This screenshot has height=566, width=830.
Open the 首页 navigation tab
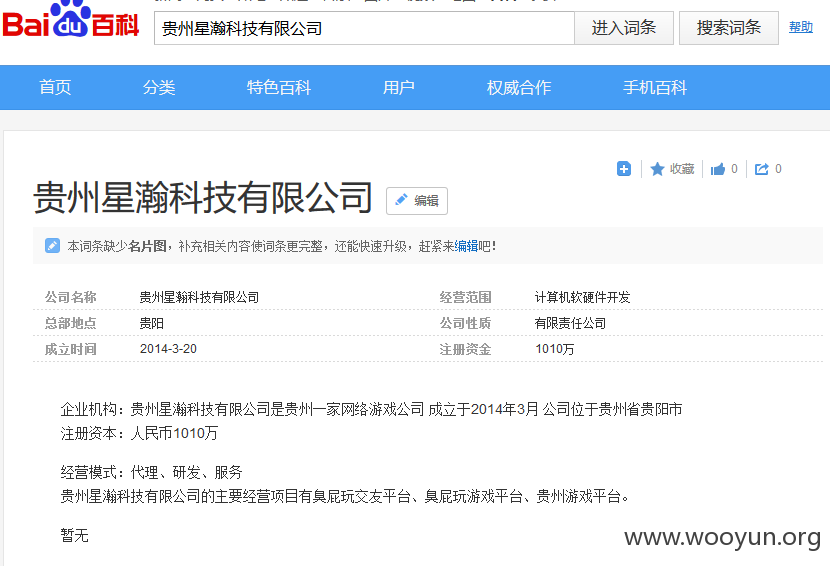tap(55, 87)
